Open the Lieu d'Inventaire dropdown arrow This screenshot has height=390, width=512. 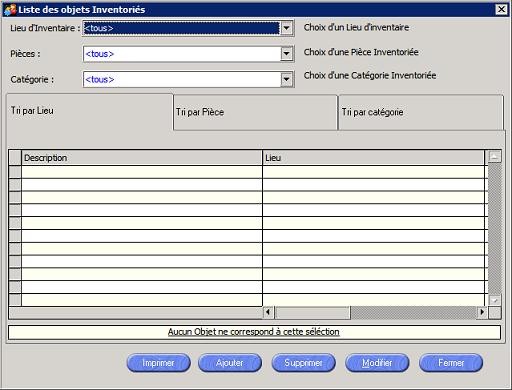[286, 28]
